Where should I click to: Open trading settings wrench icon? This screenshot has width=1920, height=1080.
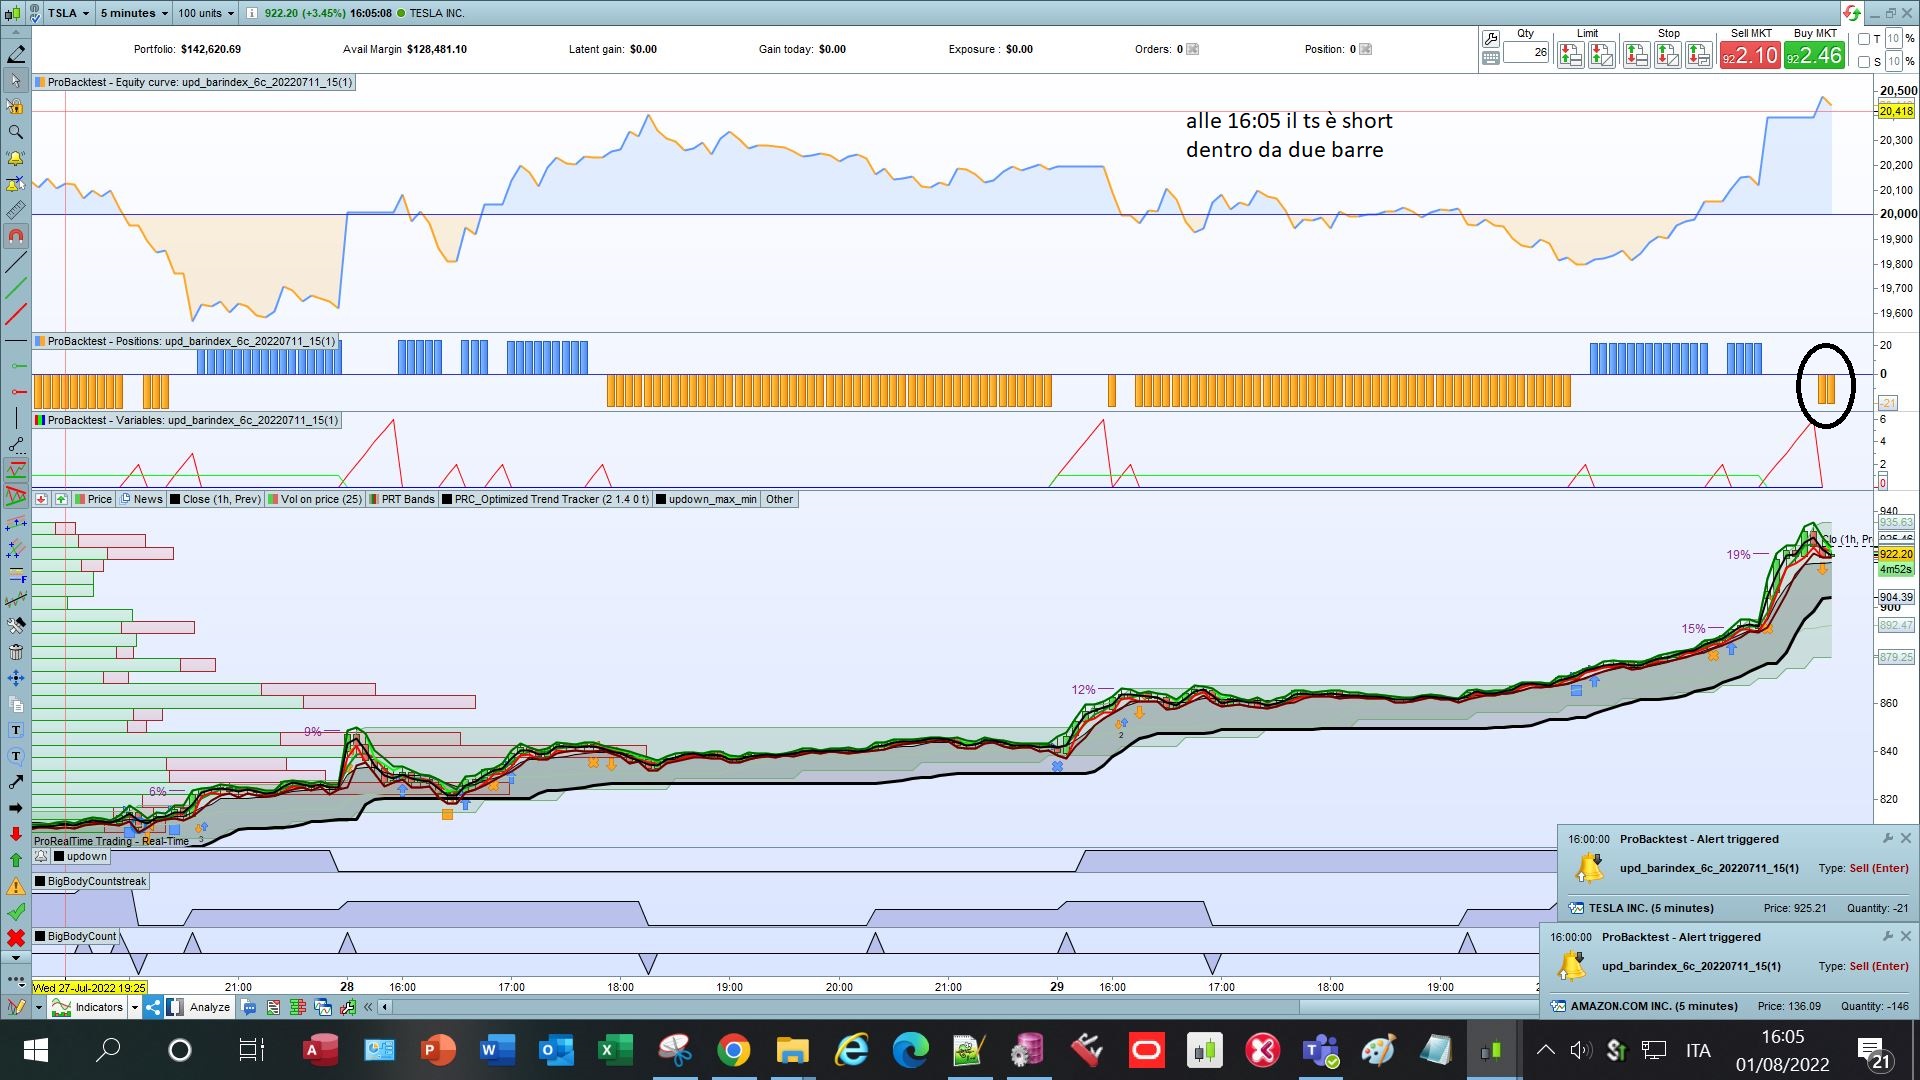(x=1490, y=38)
